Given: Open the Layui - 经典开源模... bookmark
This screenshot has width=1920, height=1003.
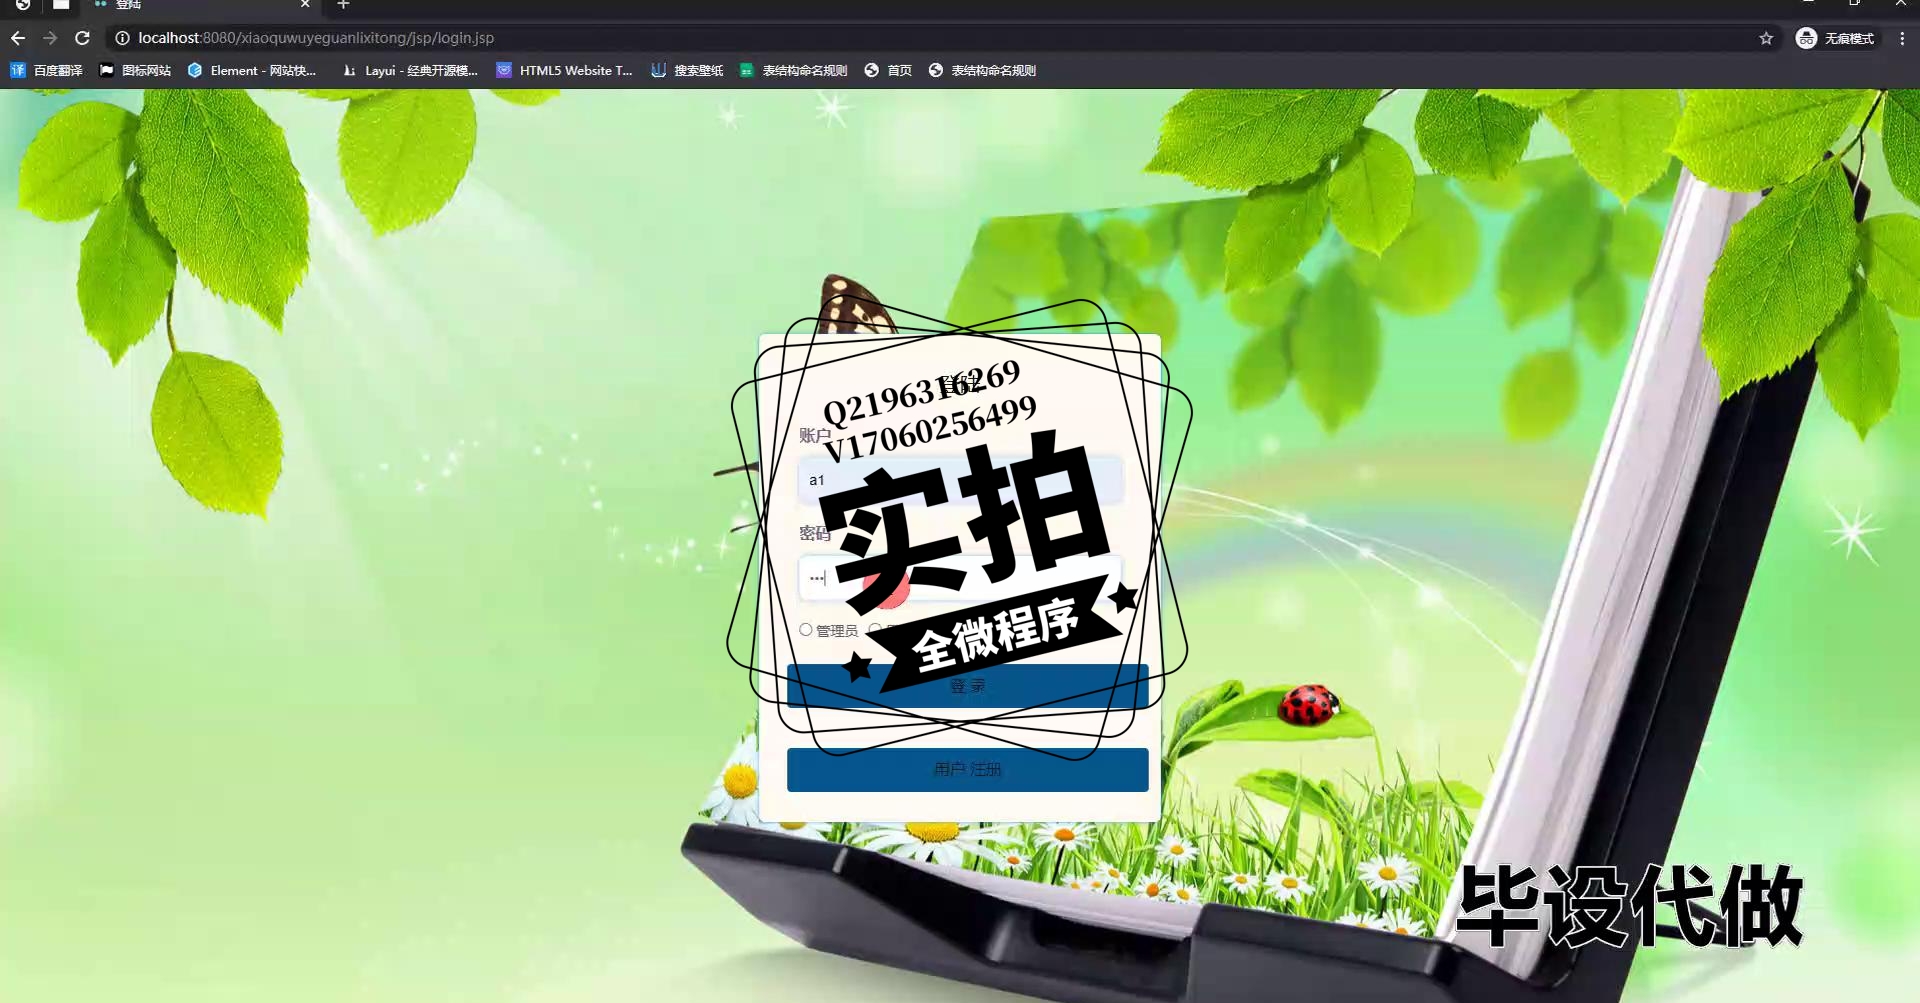Looking at the screenshot, I should [410, 70].
